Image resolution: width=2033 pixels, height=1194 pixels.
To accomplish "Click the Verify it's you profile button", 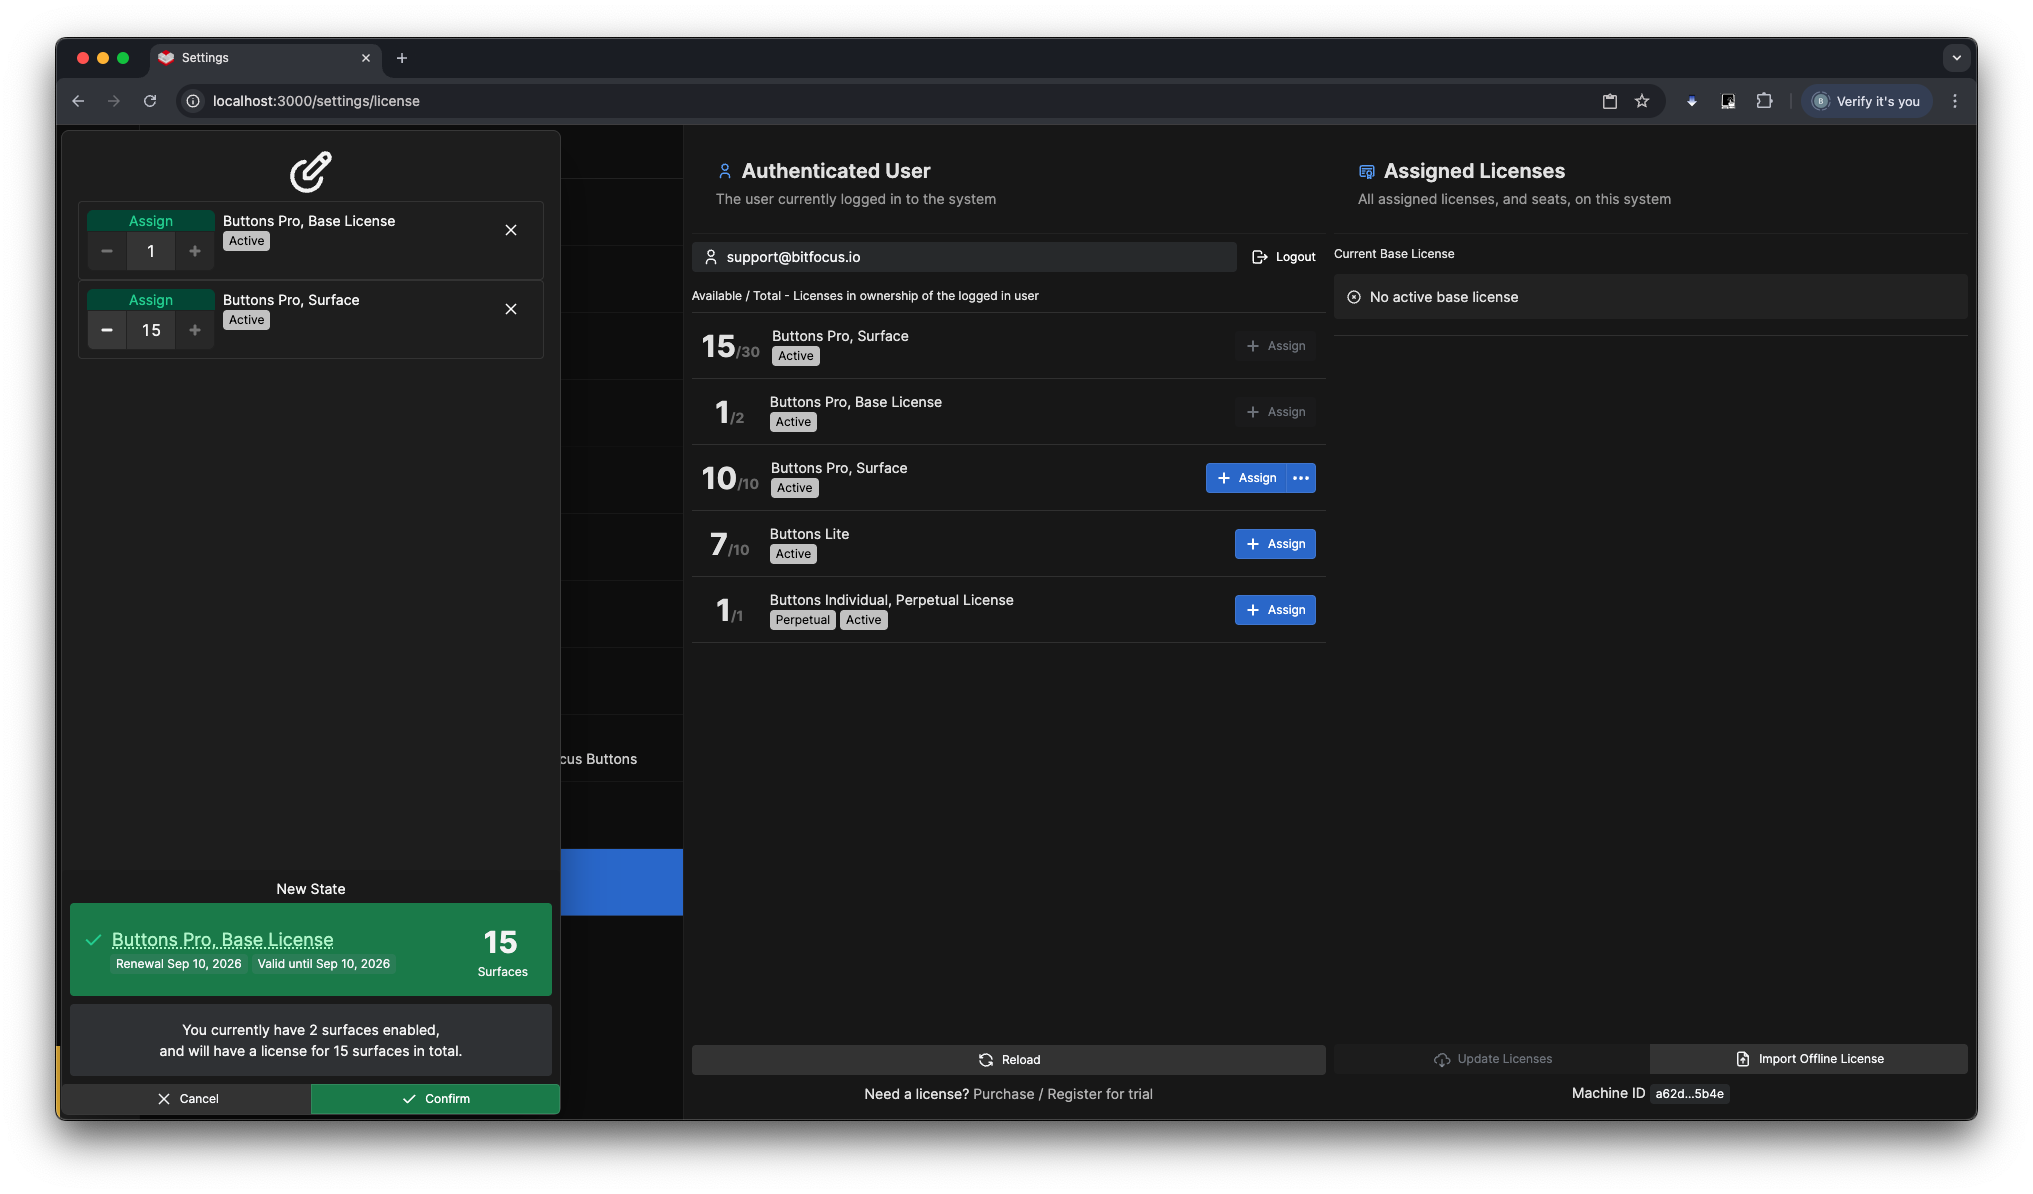I will (x=1866, y=101).
